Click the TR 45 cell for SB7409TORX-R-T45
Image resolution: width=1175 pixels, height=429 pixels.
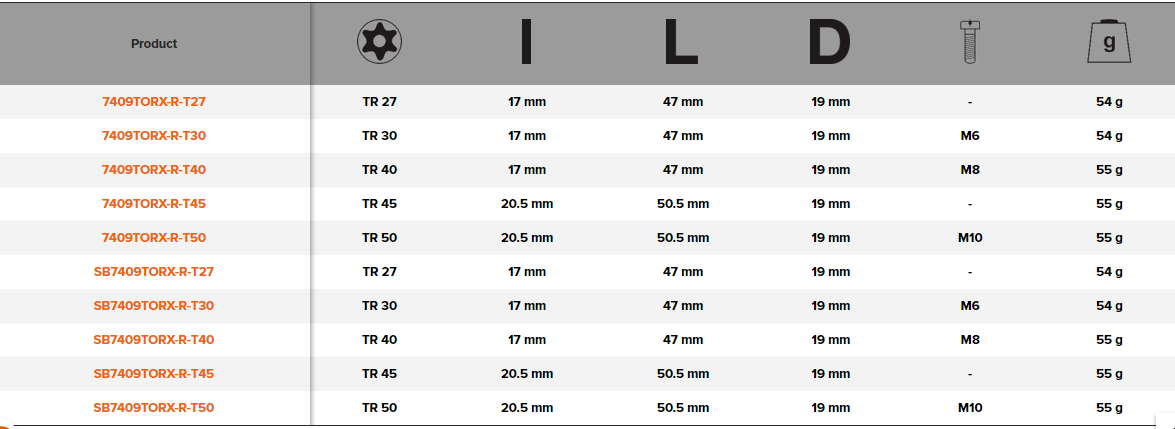379,374
